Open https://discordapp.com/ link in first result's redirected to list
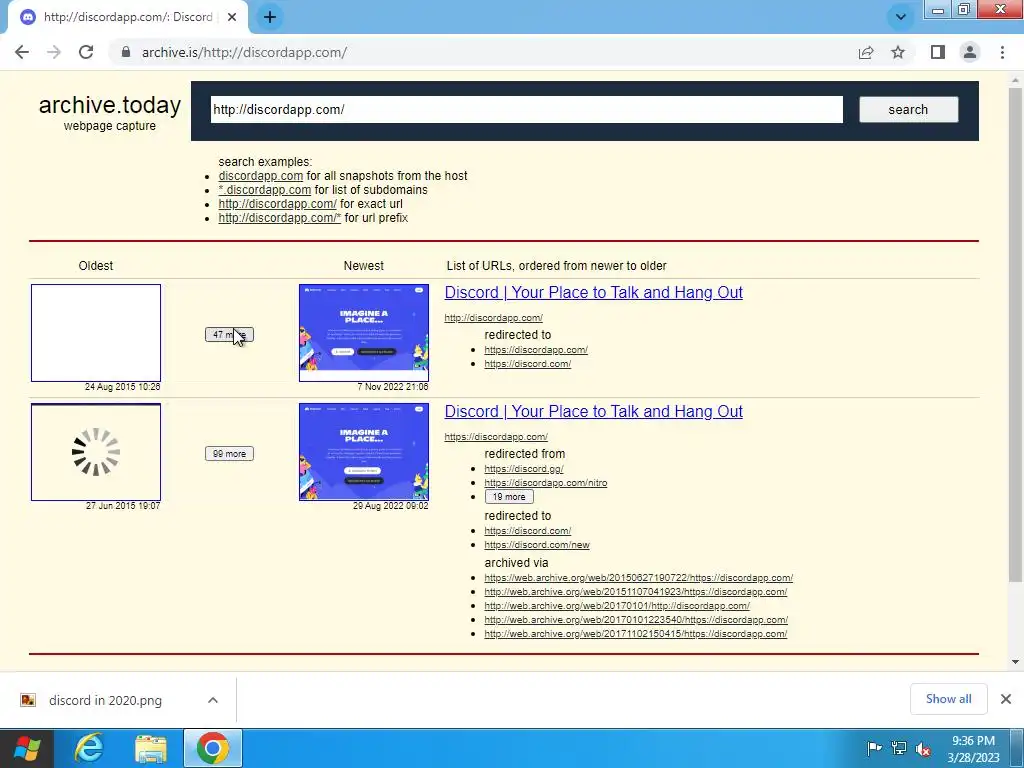 [536, 350]
